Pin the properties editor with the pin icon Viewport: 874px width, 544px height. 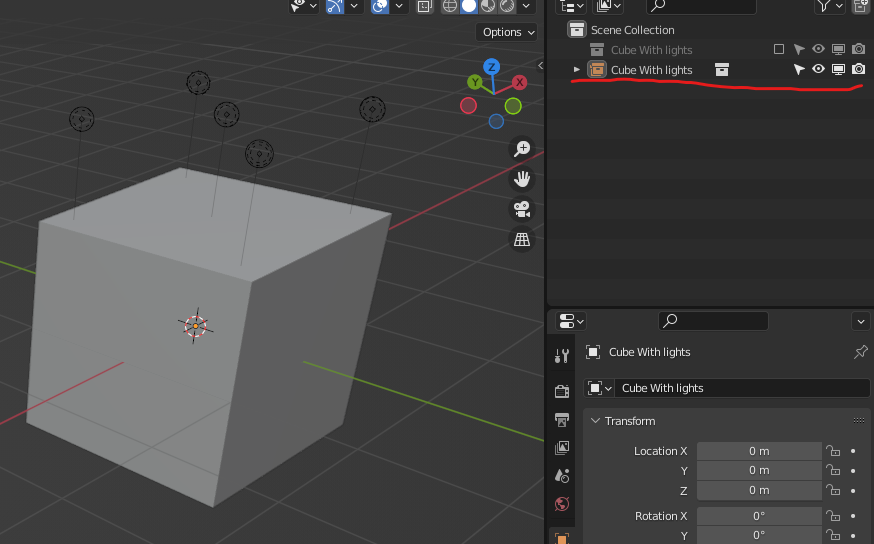pos(860,352)
